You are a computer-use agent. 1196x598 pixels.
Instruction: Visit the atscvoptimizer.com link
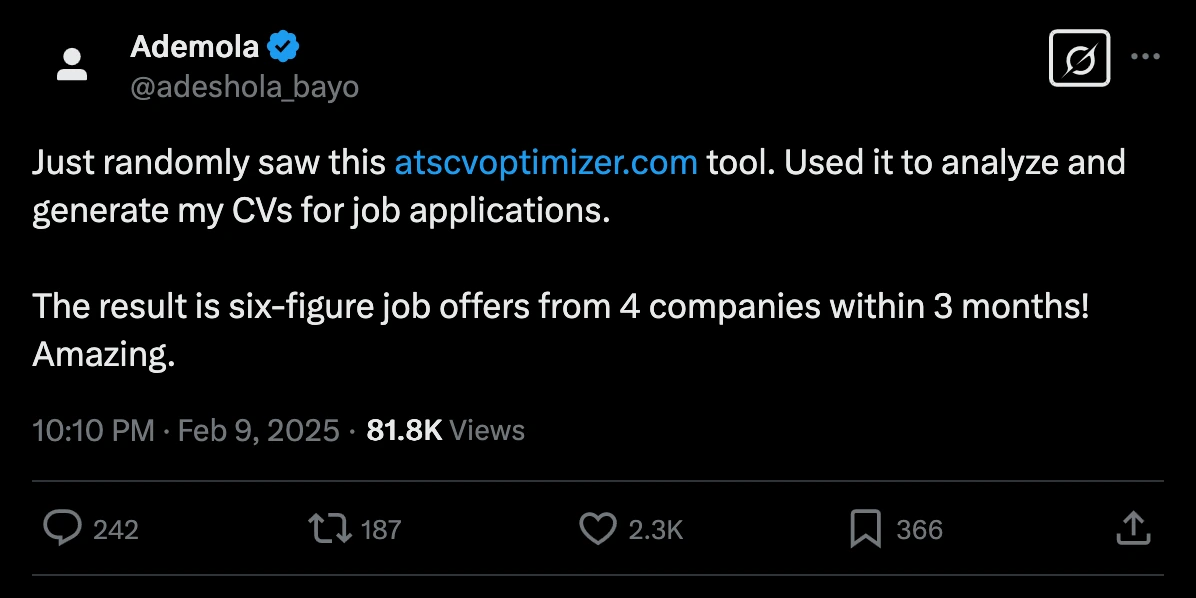pyautogui.click(x=546, y=162)
